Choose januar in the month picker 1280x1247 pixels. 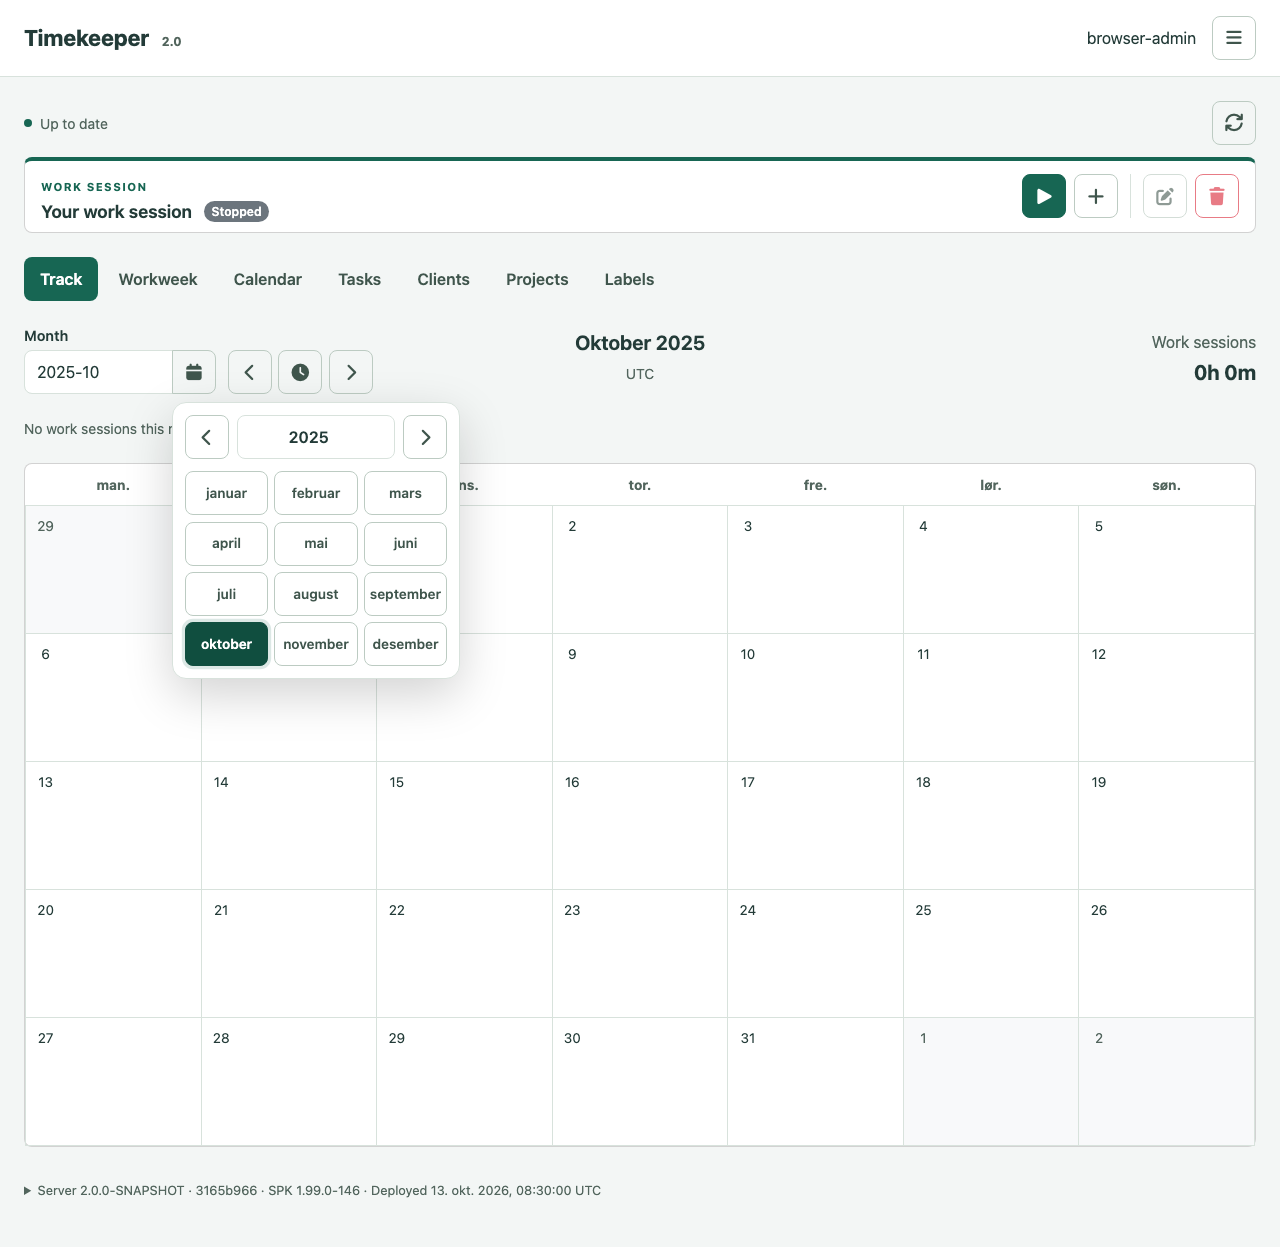[x=226, y=493]
